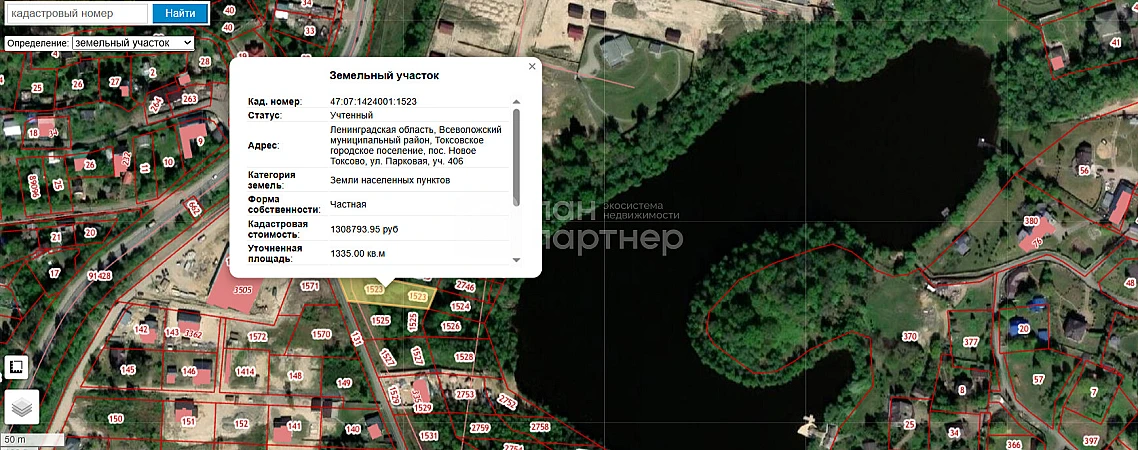This screenshot has height=450, width=1138.
Task: Select parcel labeled 150 on map
Action: coord(116,418)
